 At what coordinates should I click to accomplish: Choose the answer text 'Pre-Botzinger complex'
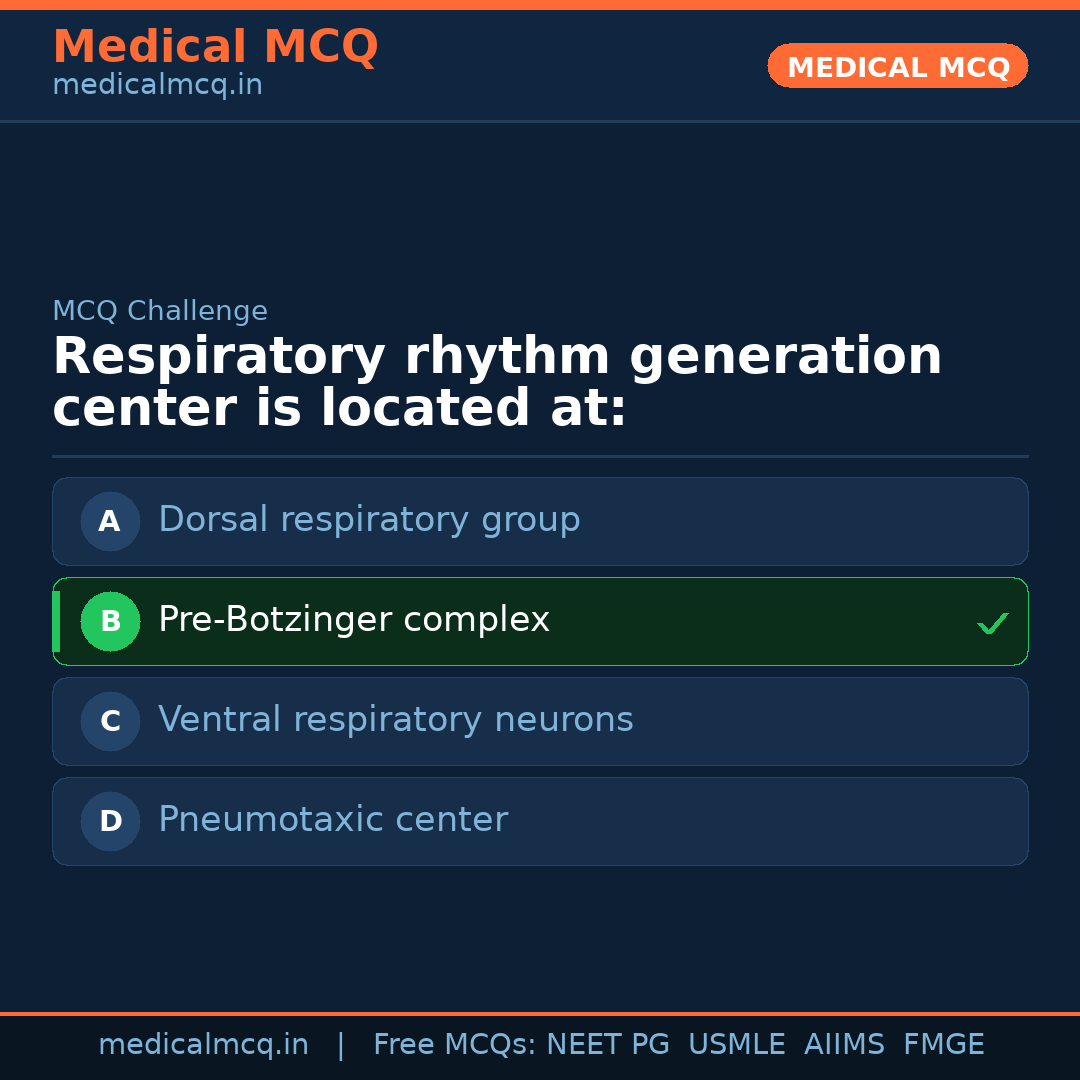[x=354, y=620]
